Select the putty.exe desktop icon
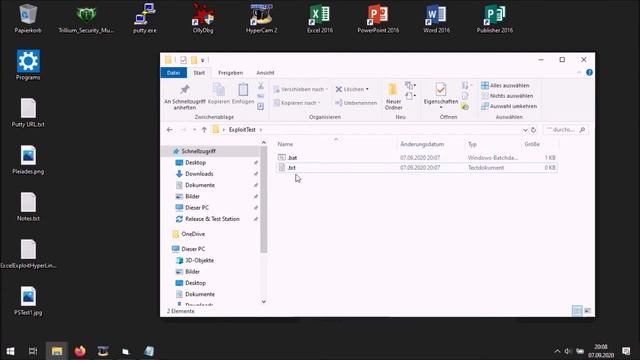The height and width of the screenshot is (360, 640). (x=145, y=18)
